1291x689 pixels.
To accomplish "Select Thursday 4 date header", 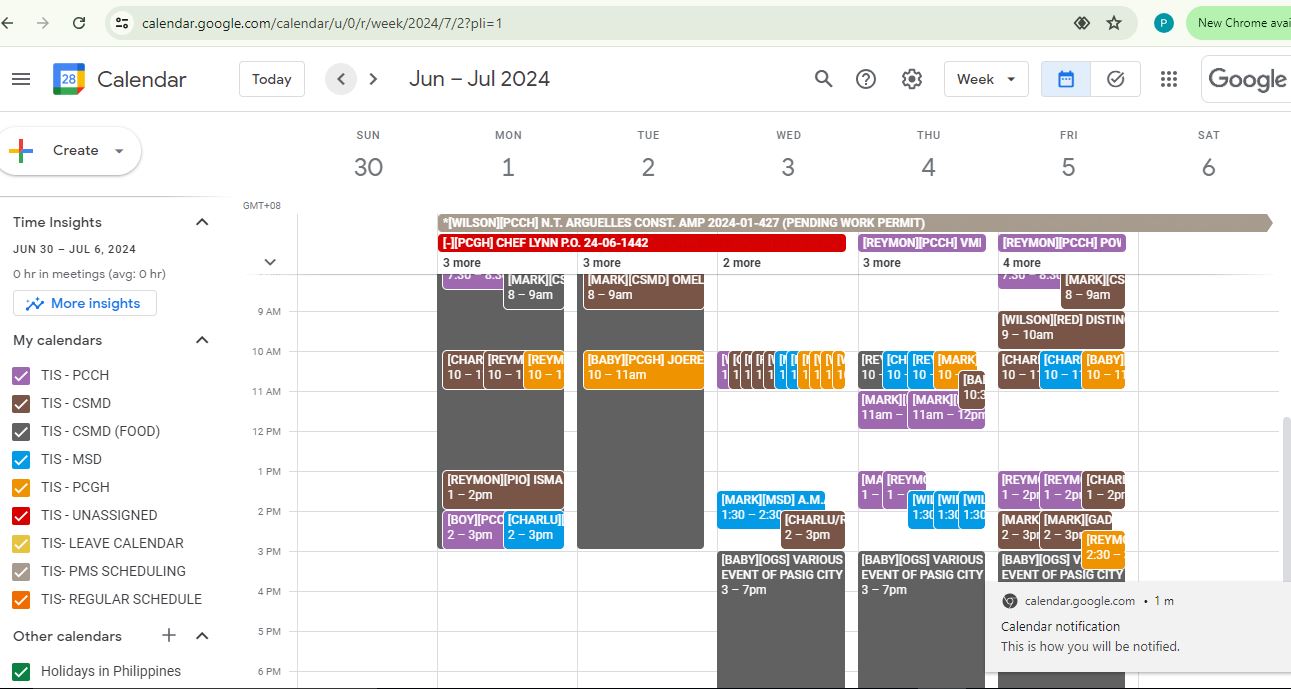I will [928, 167].
